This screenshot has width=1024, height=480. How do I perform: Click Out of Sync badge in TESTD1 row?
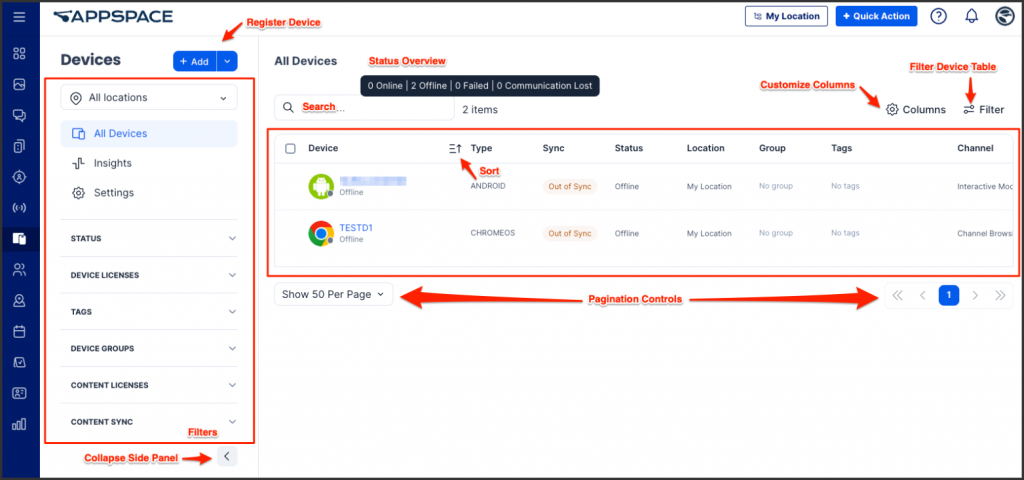click(569, 233)
